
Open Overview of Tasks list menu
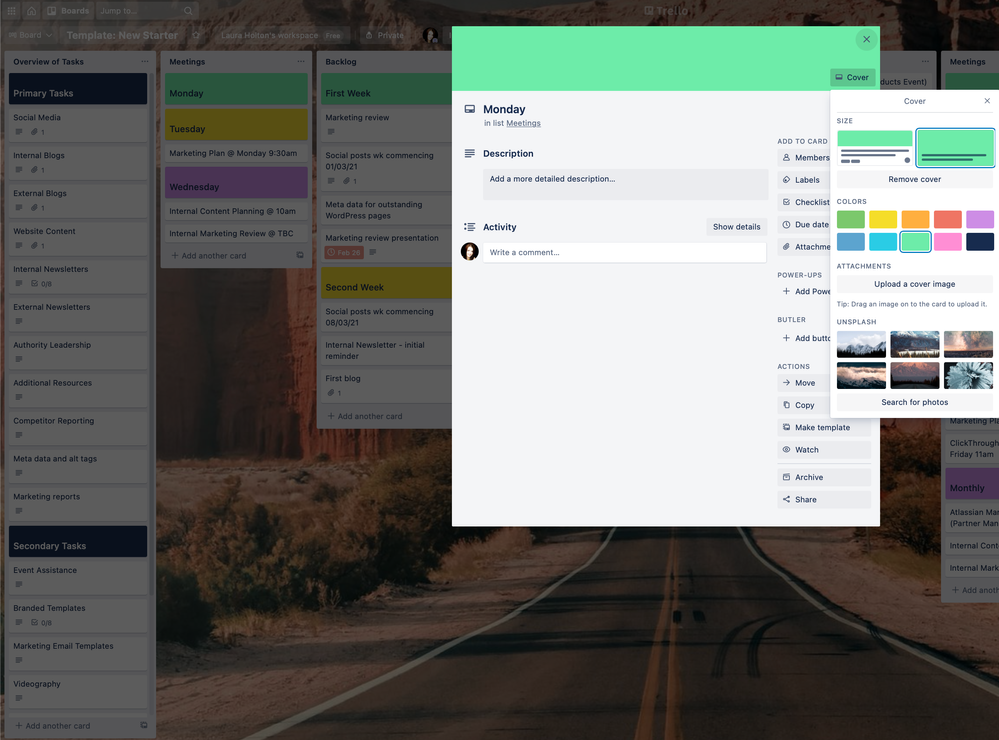(x=145, y=62)
